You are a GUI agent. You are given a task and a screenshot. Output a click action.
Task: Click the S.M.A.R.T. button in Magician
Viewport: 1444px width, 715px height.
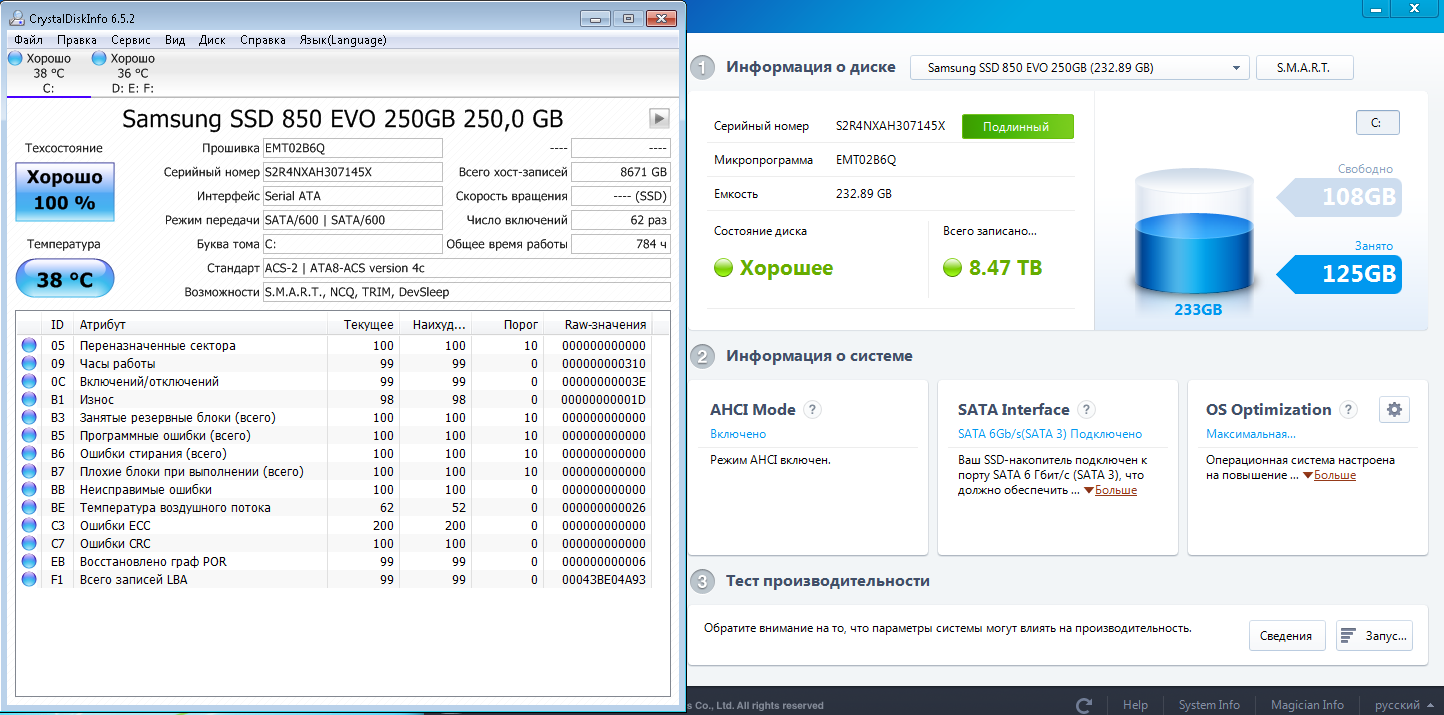click(1305, 68)
